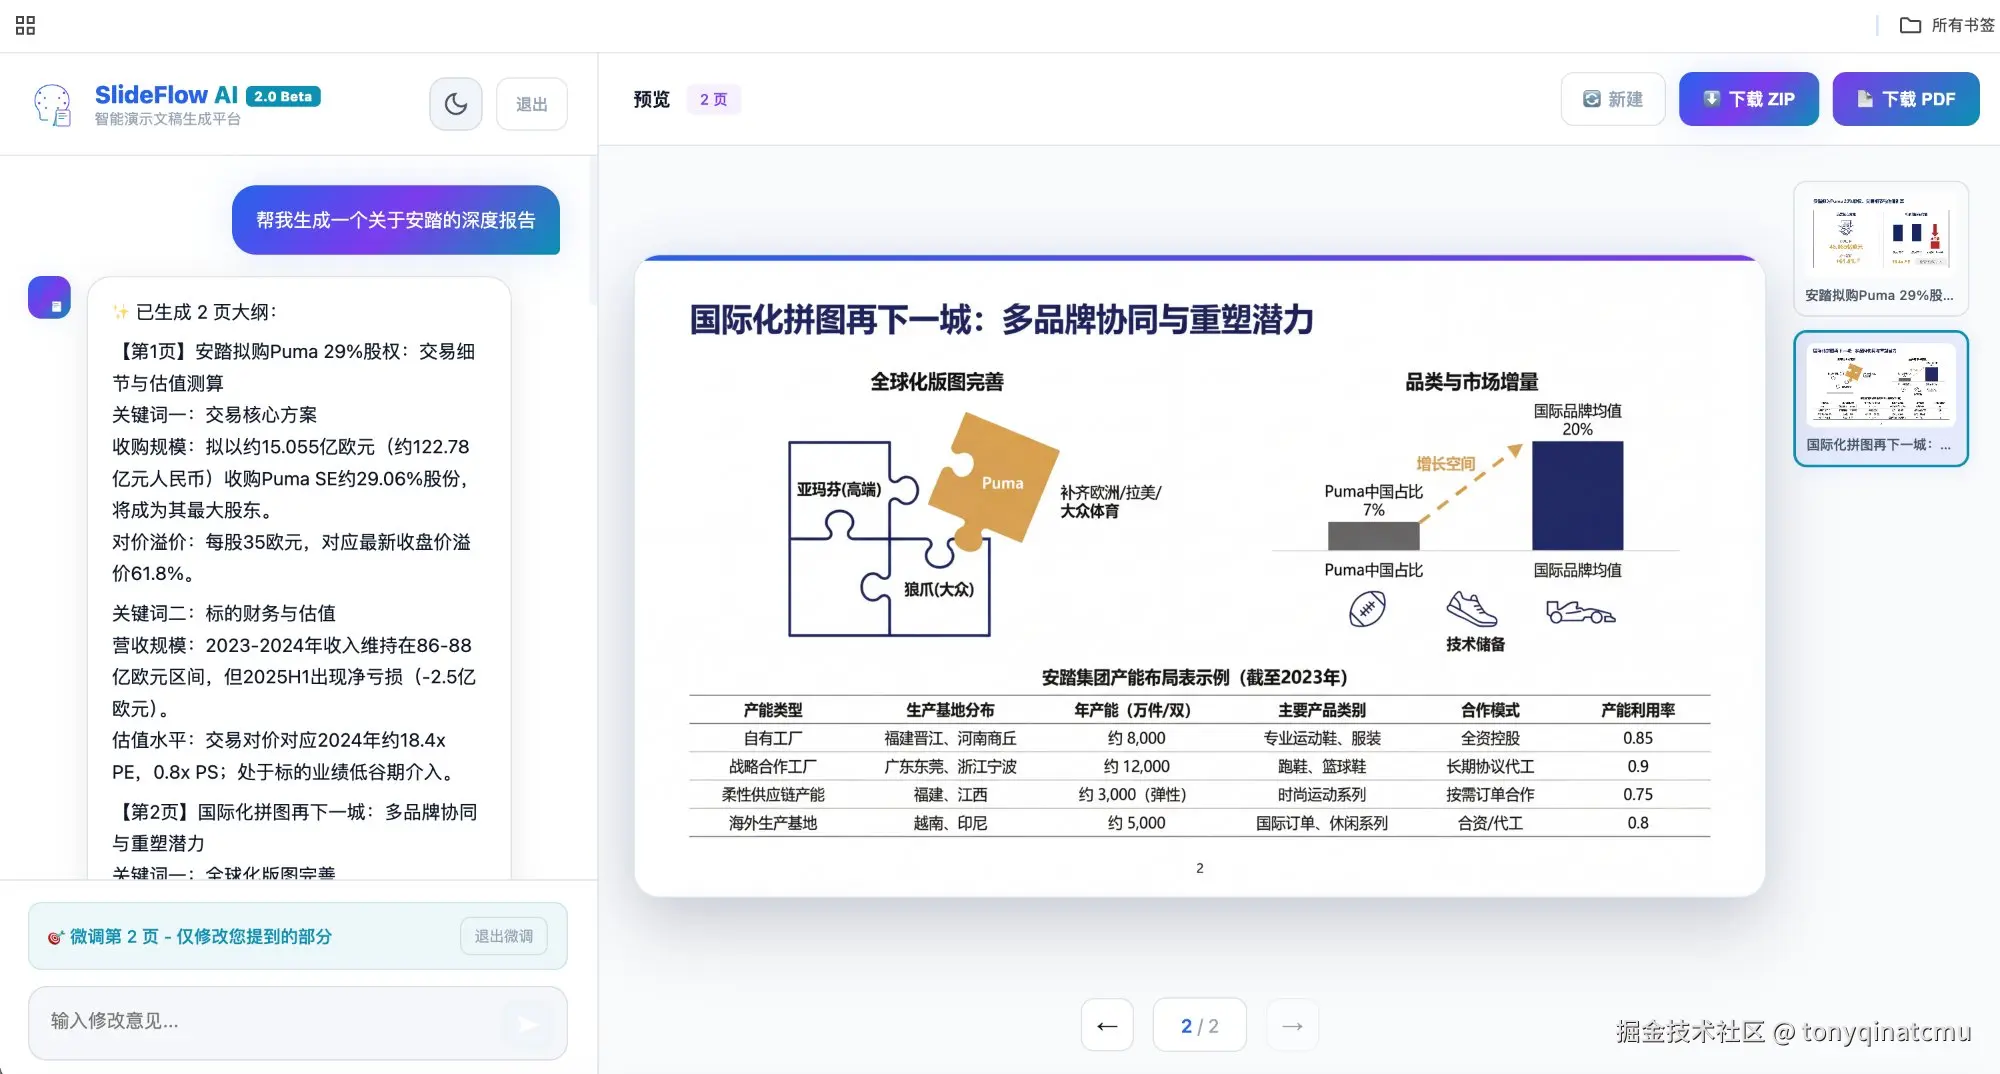The image size is (2000, 1074).
Task: Toggle dark mode with the moon button
Action: click(x=456, y=104)
